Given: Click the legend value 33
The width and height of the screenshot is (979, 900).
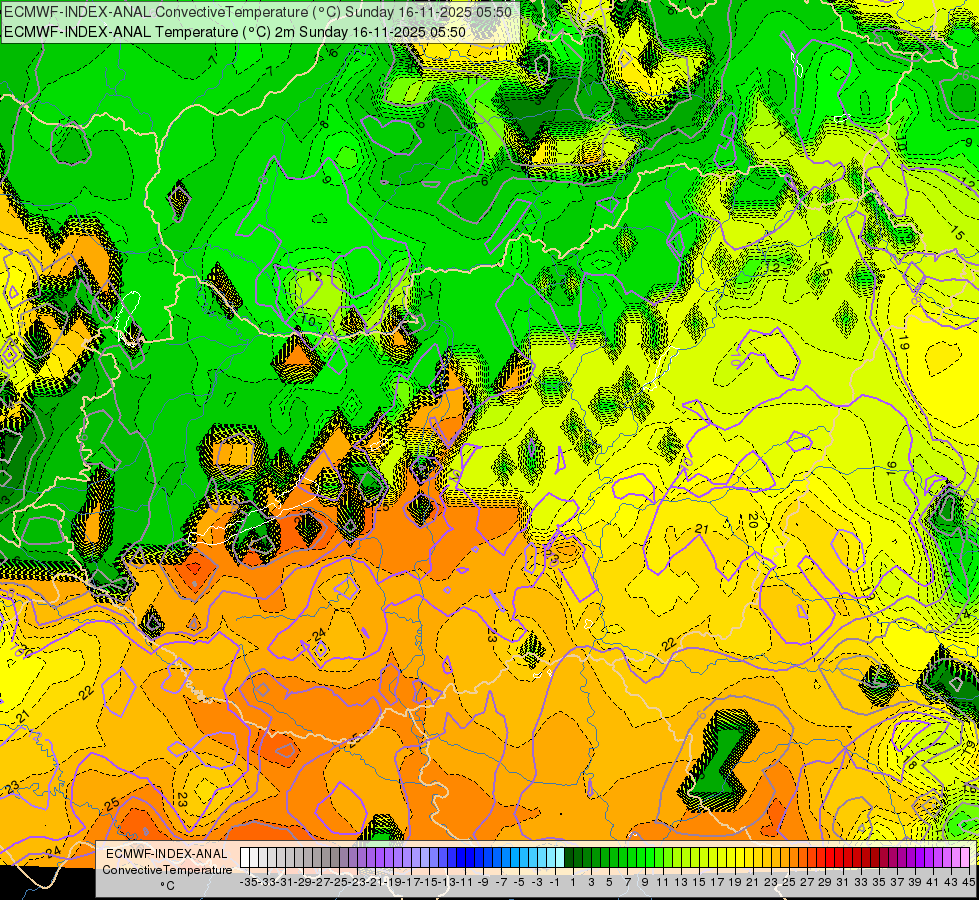Looking at the screenshot, I should click(861, 882).
